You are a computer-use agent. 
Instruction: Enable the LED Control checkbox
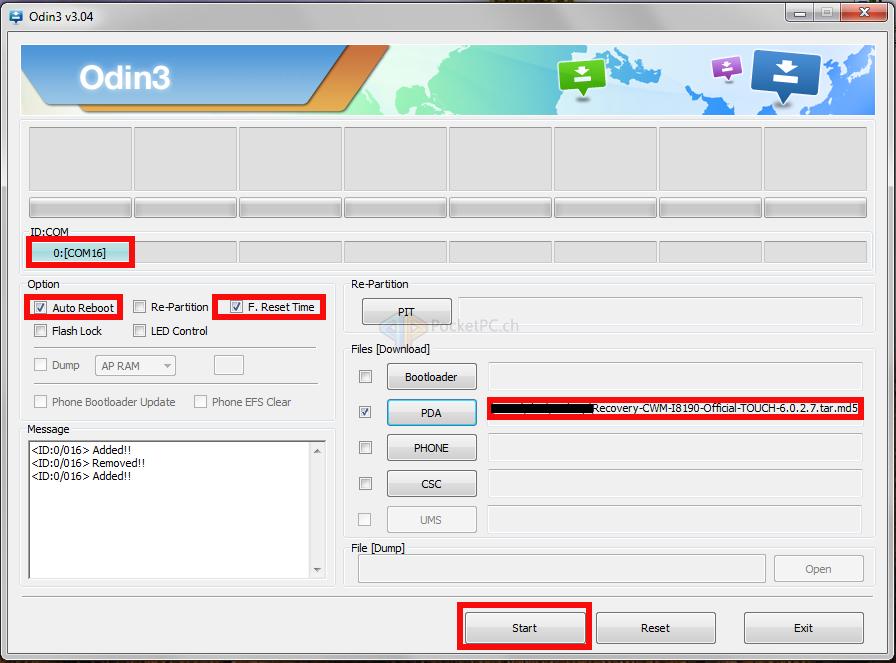(139, 331)
